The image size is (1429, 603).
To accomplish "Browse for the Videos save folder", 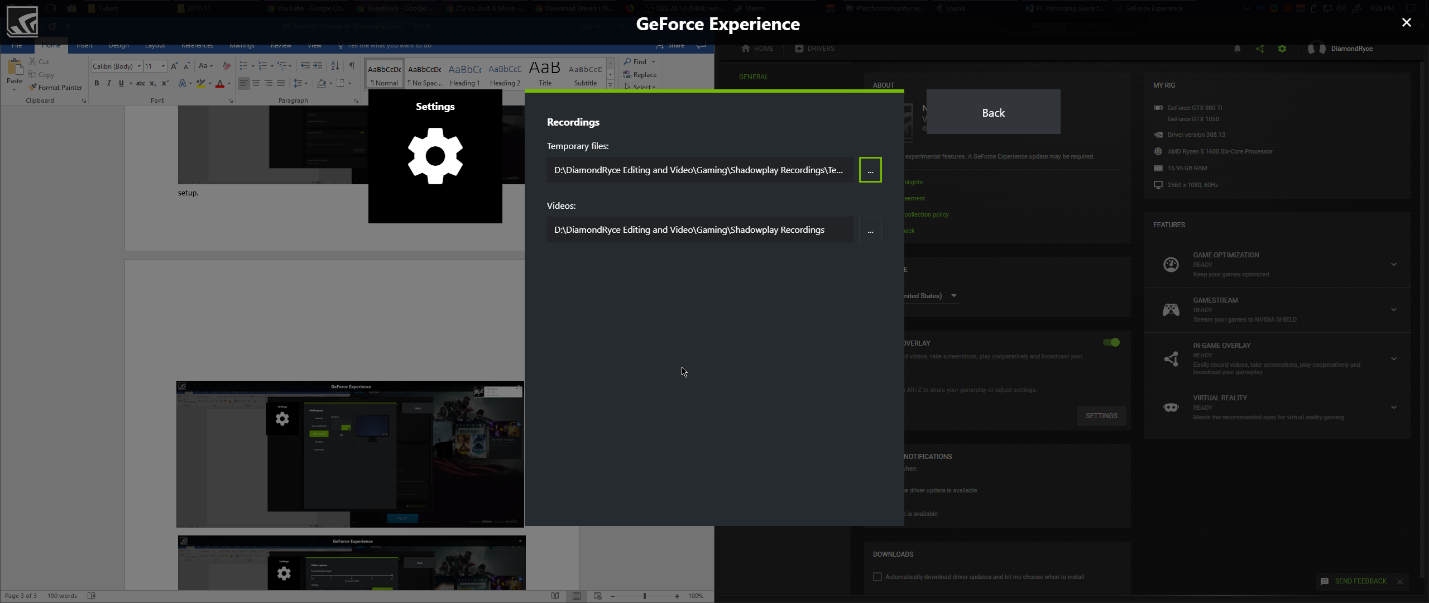I will tap(870, 230).
